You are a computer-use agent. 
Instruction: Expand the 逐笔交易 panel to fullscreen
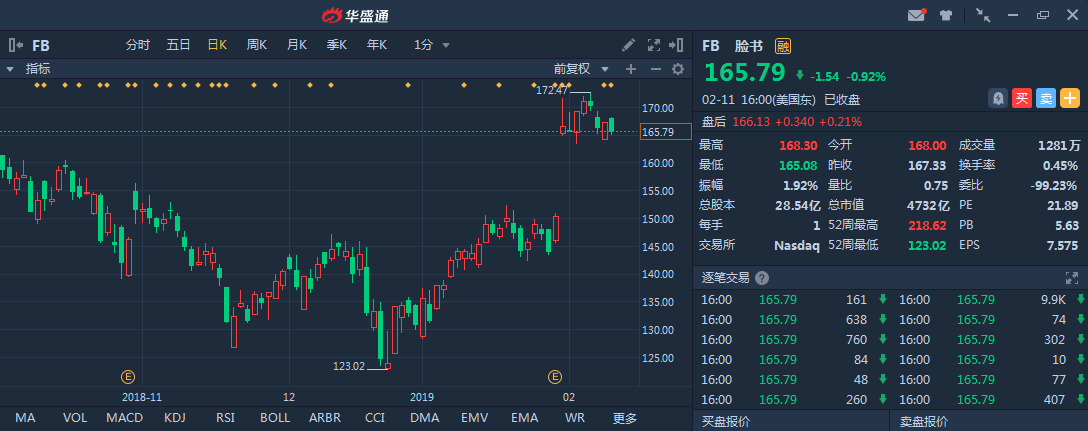click(x=1073, y=278)
